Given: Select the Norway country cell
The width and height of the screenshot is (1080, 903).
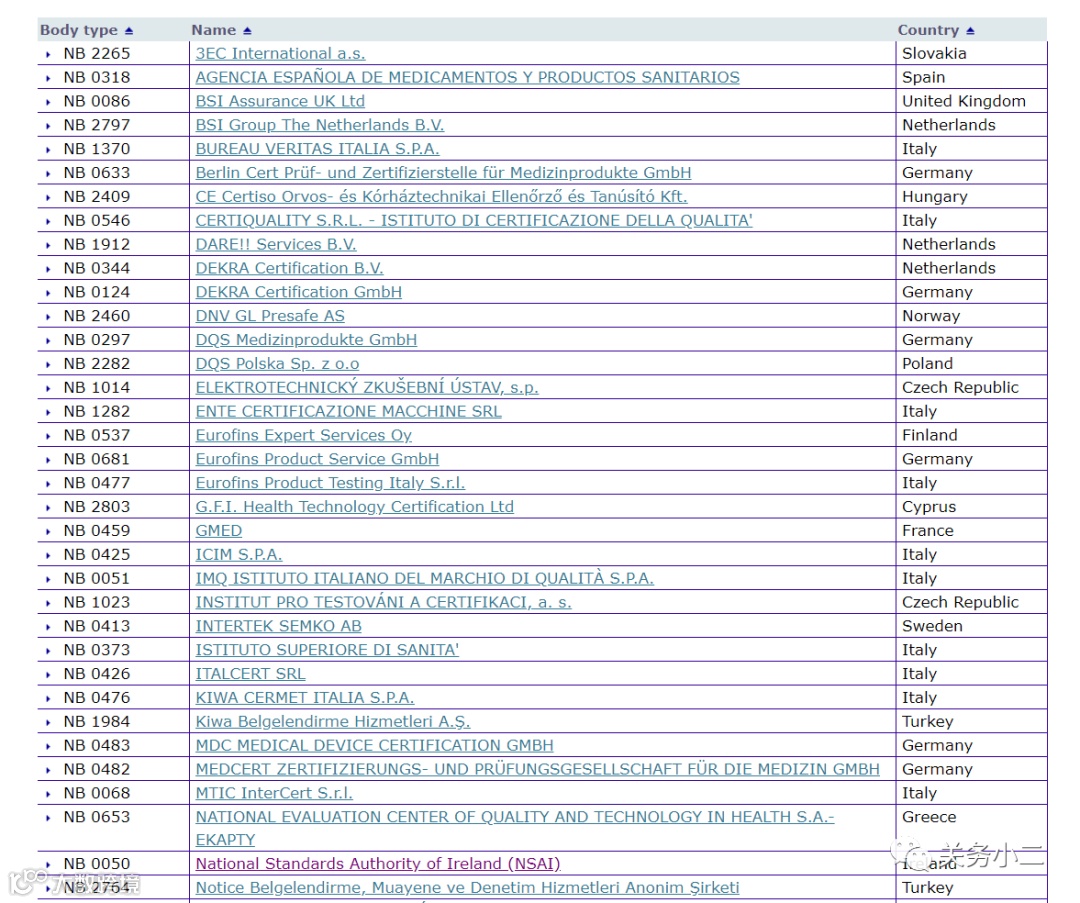Looking at the screenshot, I should pos(931,317).
